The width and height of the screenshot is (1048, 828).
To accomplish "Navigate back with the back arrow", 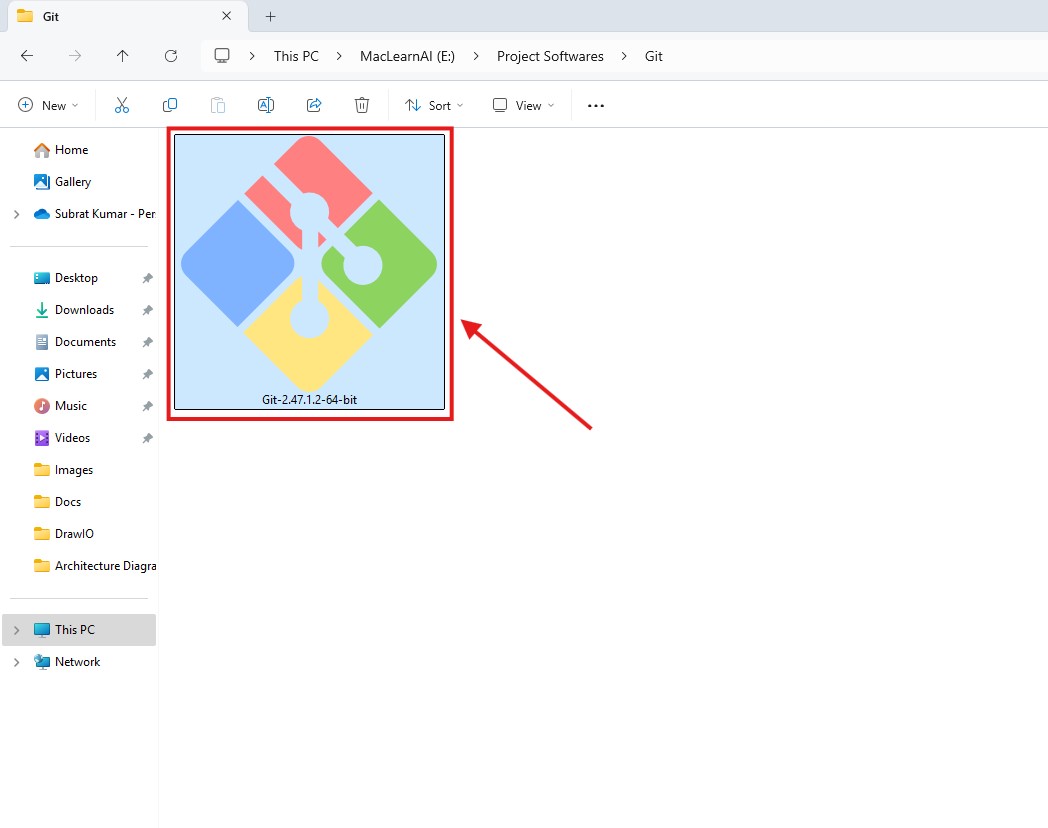I will click(27, 56).
